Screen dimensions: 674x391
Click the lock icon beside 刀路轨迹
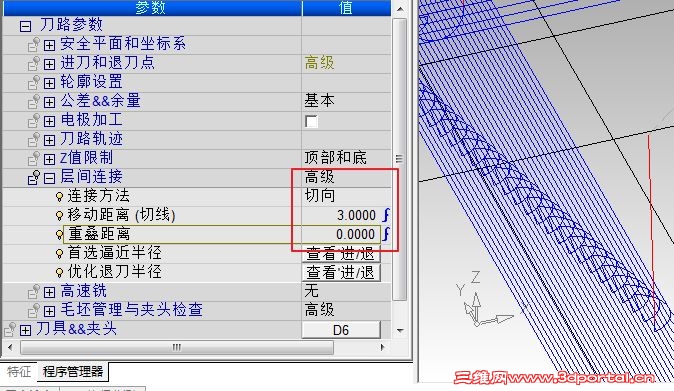[x=34, y=139]
